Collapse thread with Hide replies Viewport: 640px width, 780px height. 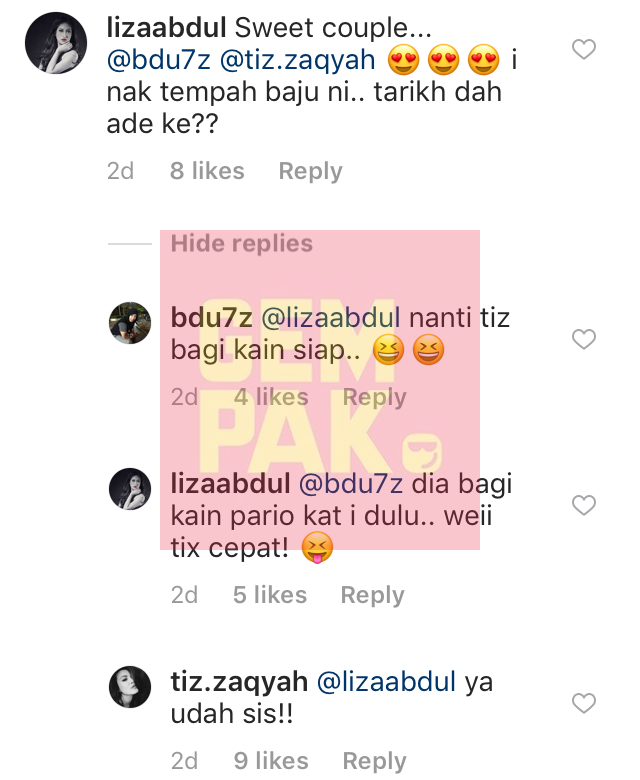click(x=242, y=244)
